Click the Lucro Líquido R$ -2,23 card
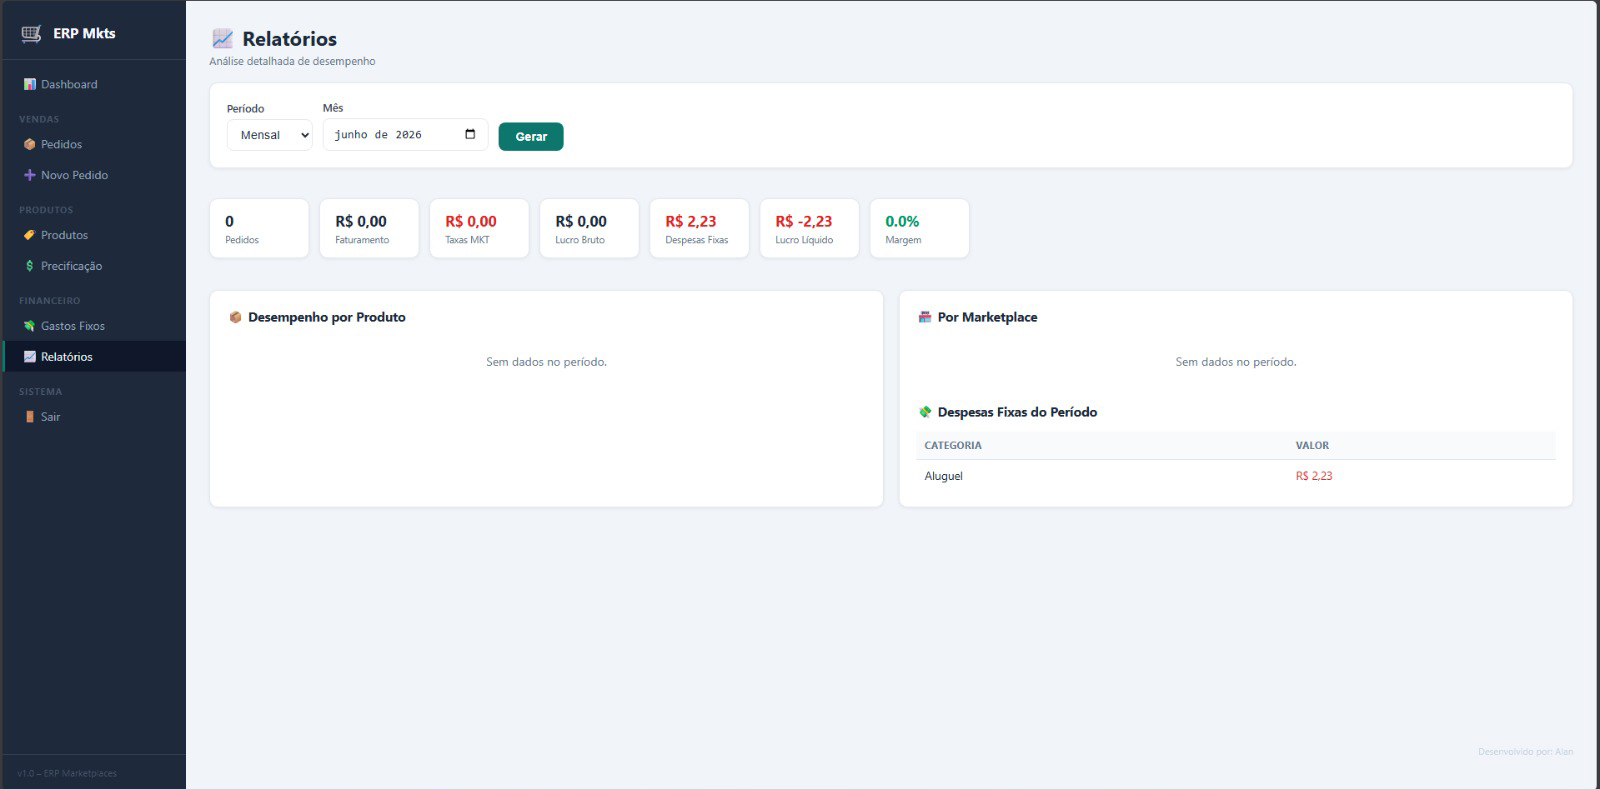This screenshot has width=1600, height=789. [809, 228]
